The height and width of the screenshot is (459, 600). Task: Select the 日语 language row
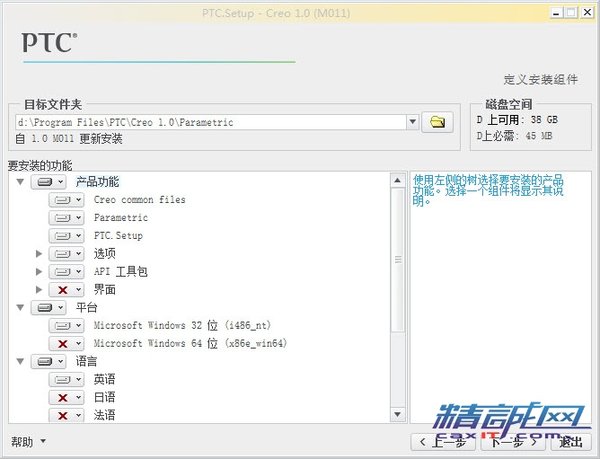coord(104,397)
